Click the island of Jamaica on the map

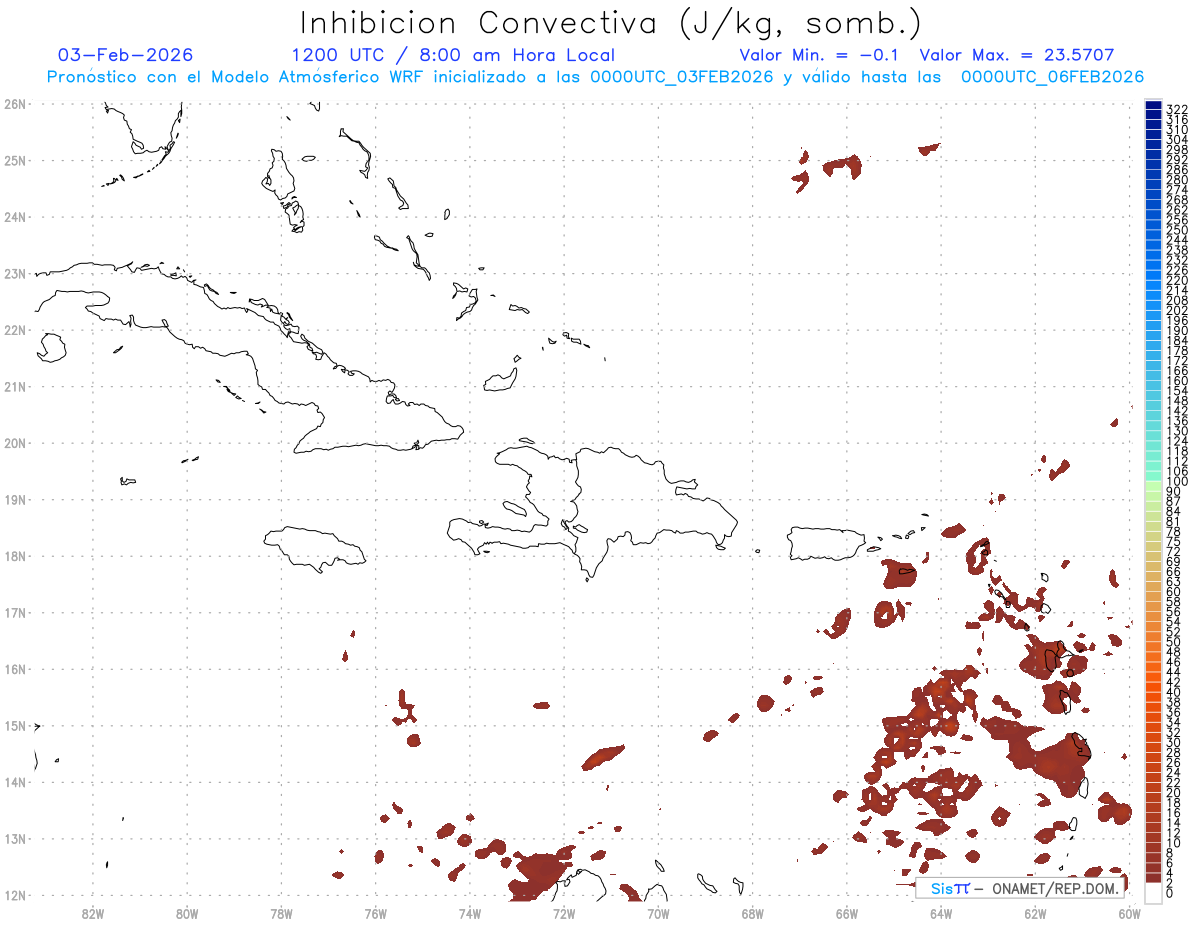click(x=315, y=548)
